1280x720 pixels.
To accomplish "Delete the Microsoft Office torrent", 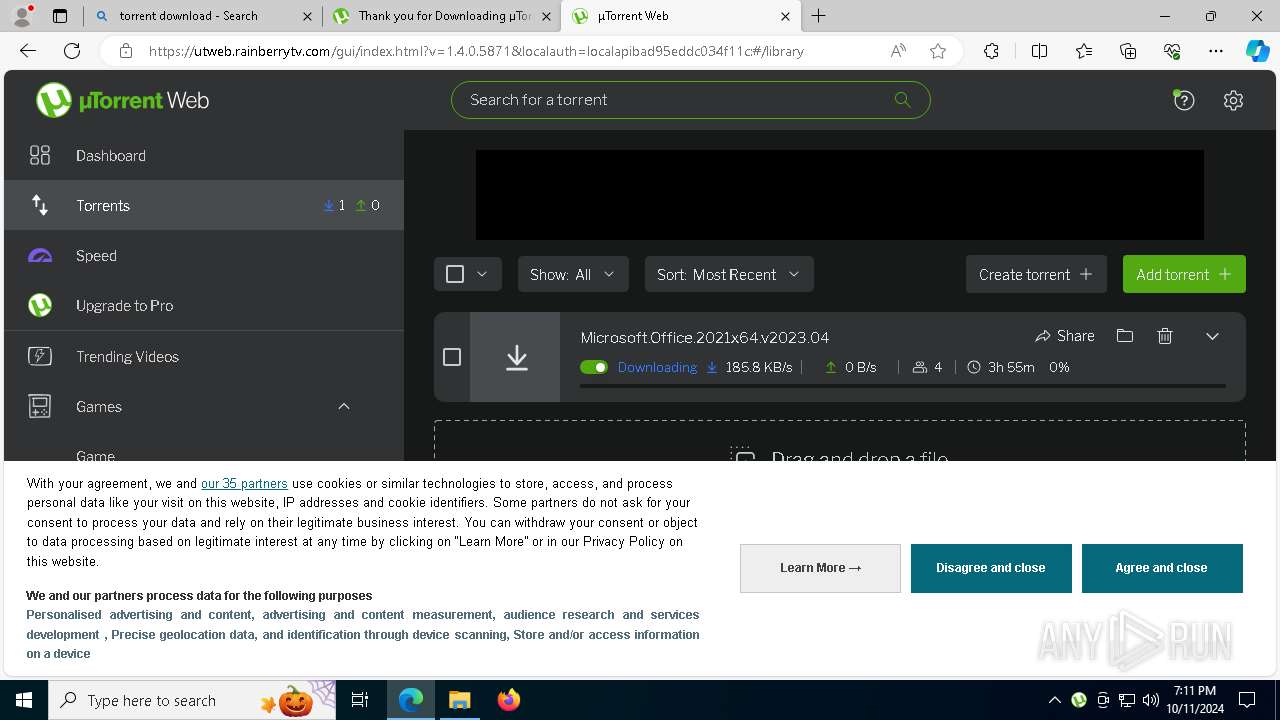I will (x=1165, y=336).
